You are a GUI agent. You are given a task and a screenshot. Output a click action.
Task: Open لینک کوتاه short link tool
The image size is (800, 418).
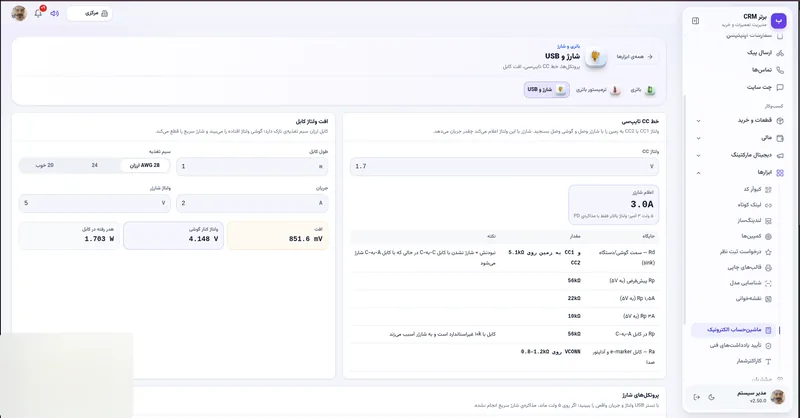click(x=749, y=205)
